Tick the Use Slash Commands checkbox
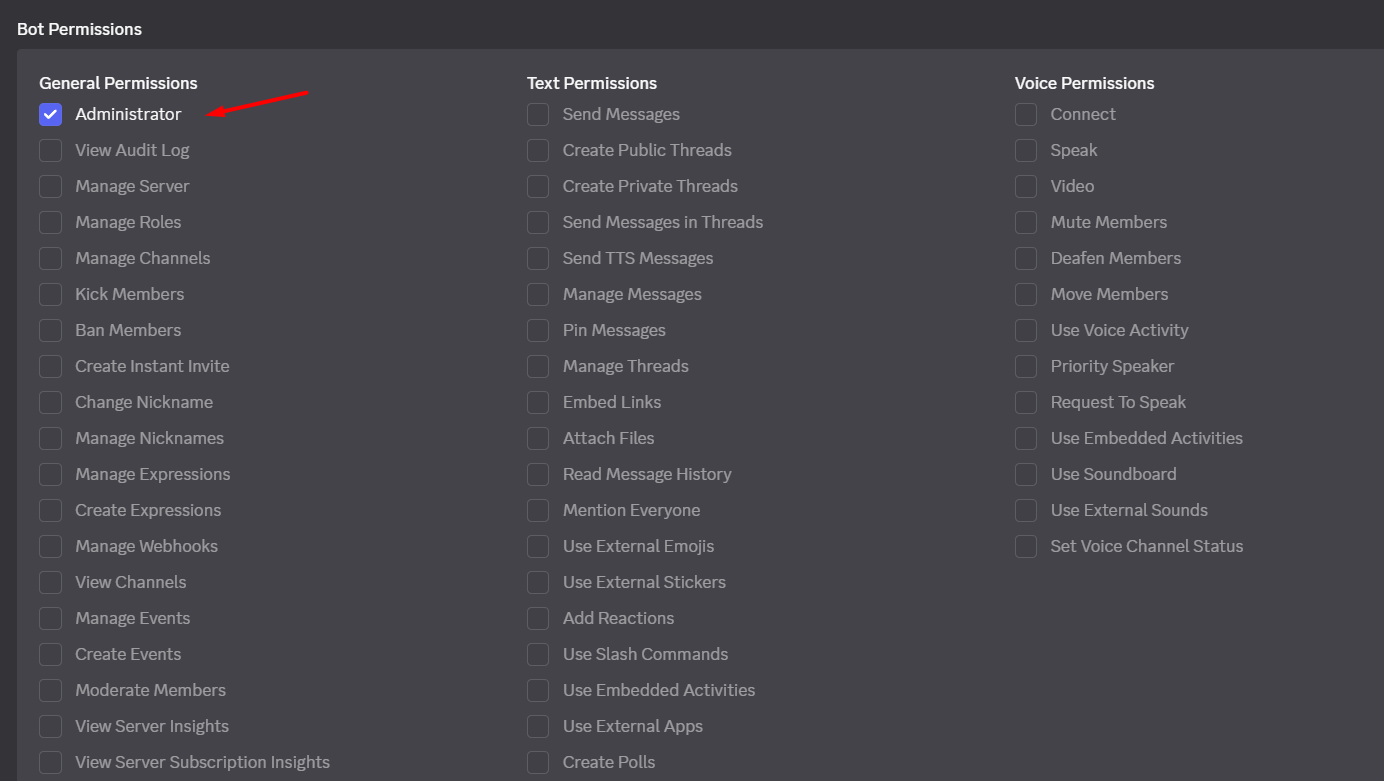Screen dimensions: 1384x781 tap(538, 654)
